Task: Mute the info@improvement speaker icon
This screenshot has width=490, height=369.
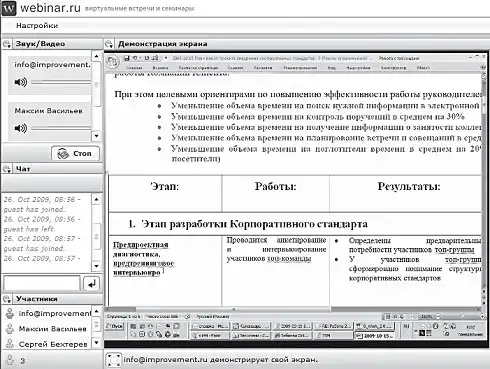Action: [20, 82]
